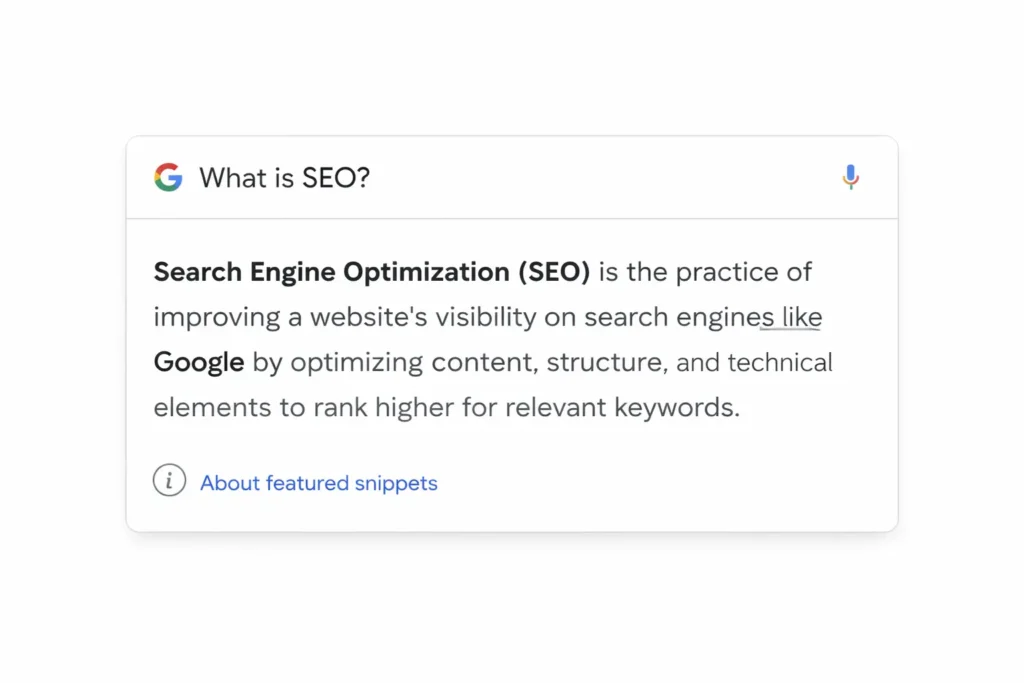Click the bolded word 'Google' in snippet
The width and height of the screenshot is (1024, 683).
[x=198, y=362]
